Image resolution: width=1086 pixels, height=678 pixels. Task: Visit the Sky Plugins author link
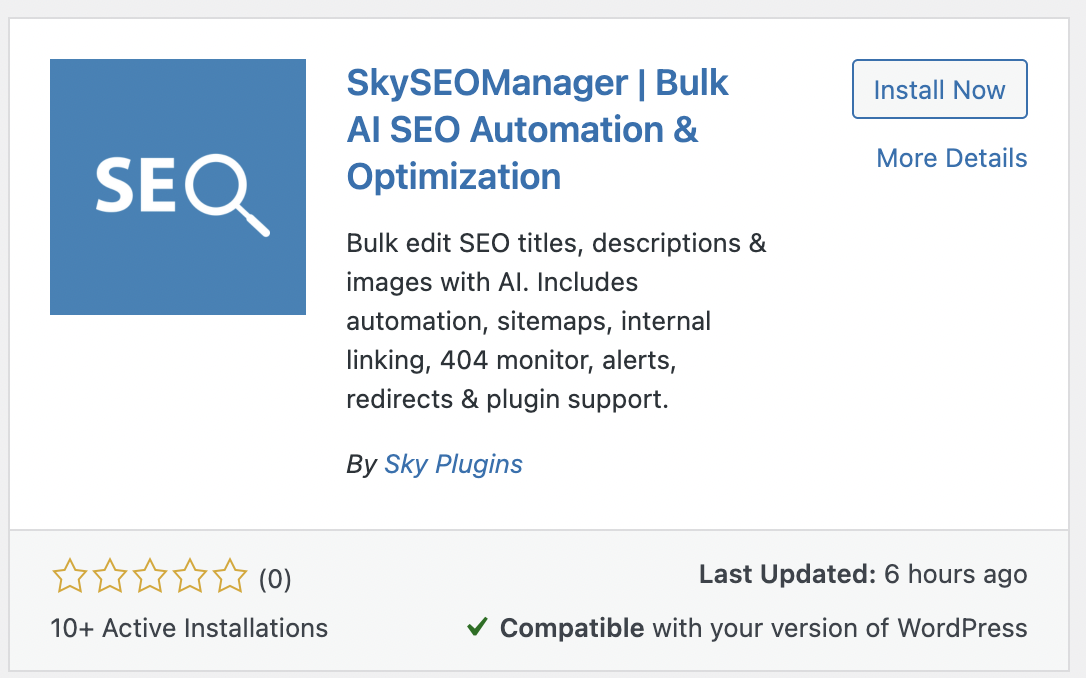point(453,464)
